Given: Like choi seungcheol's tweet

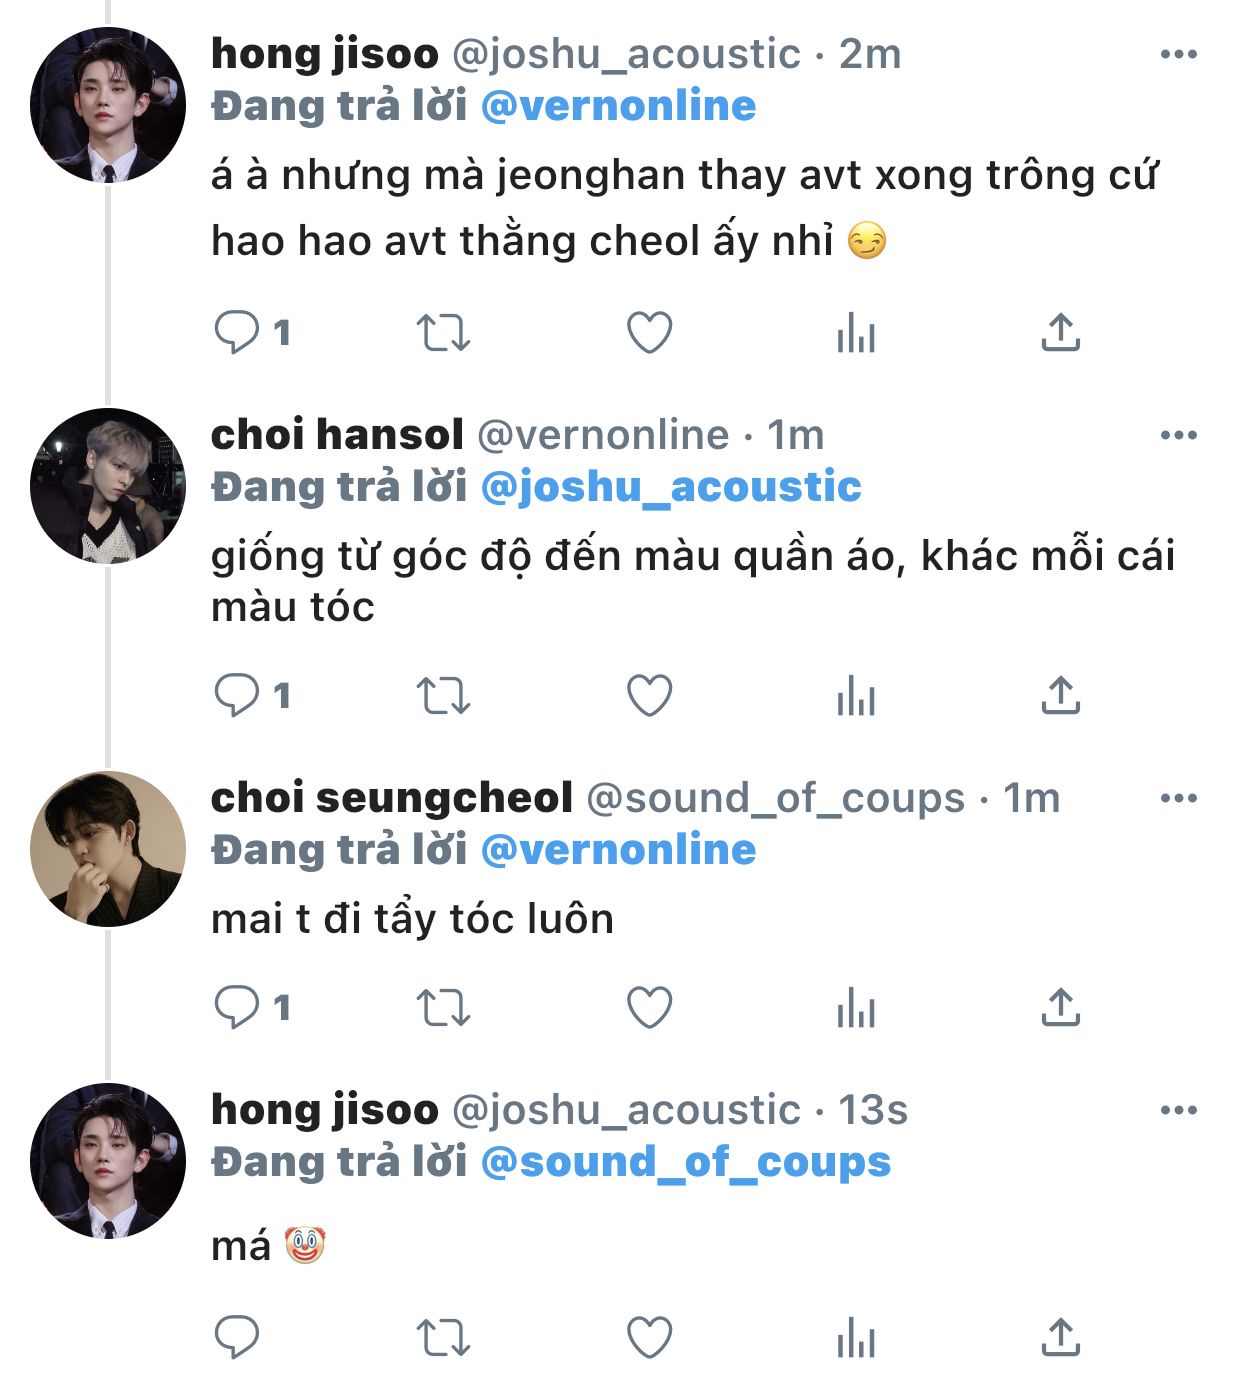Looking at the screenshot, I should pos(649,1007).
